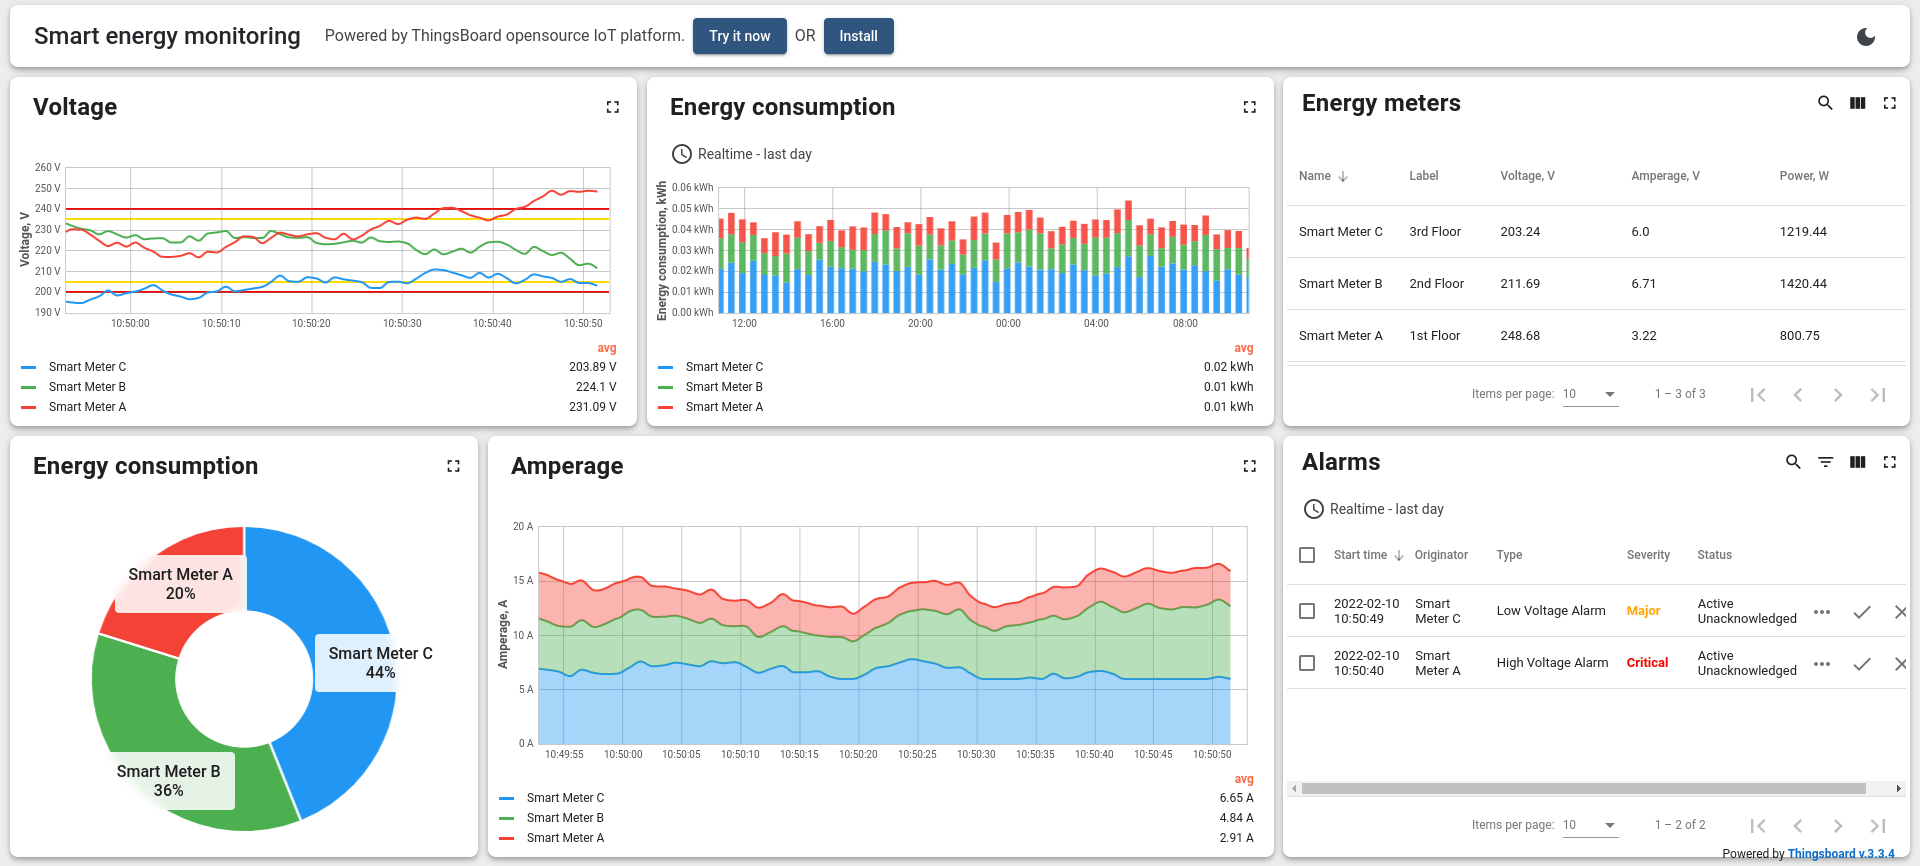The width and height of the screenshot is (1920, 866).
Task: Sort alarms by Start time header
Action: click(1360, 555)
